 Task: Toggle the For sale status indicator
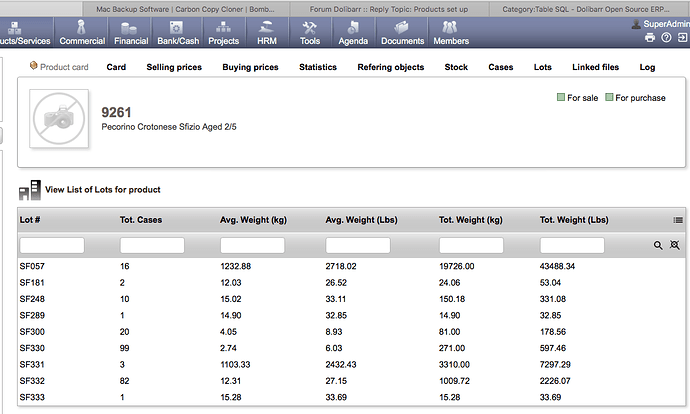561,97
